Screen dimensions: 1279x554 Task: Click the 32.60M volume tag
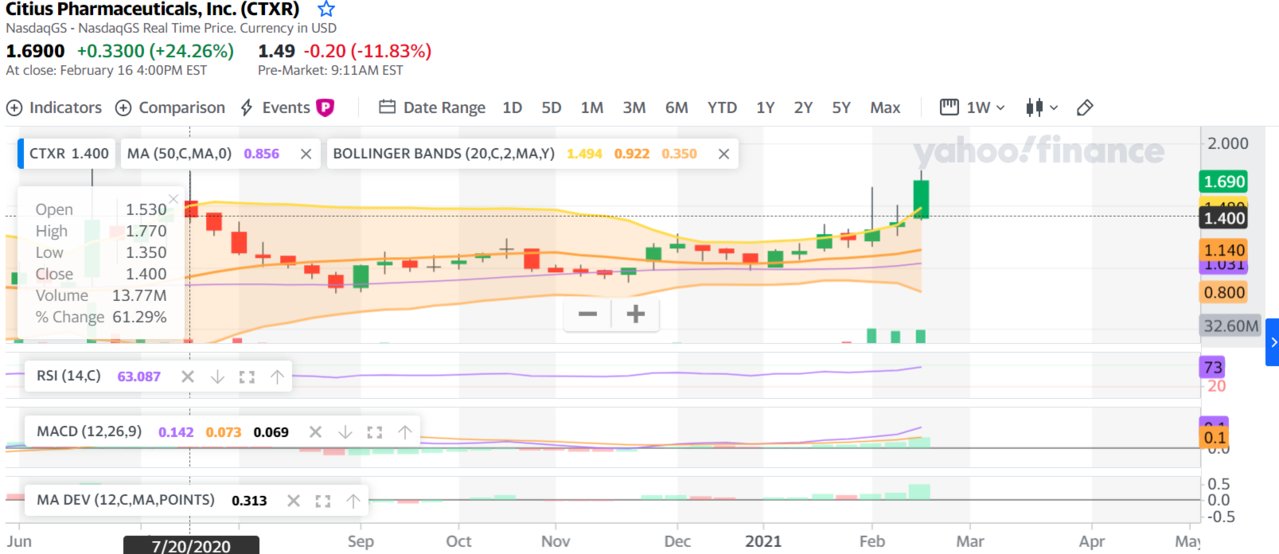tap(1230, 326)
